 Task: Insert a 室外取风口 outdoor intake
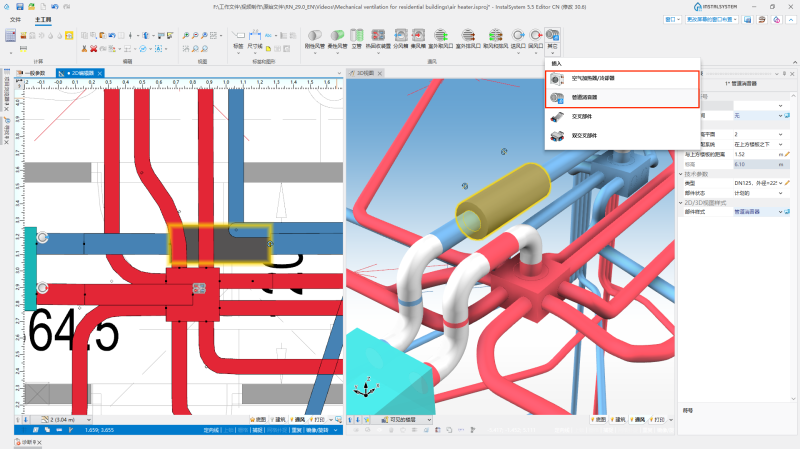(x=440, y=39)
